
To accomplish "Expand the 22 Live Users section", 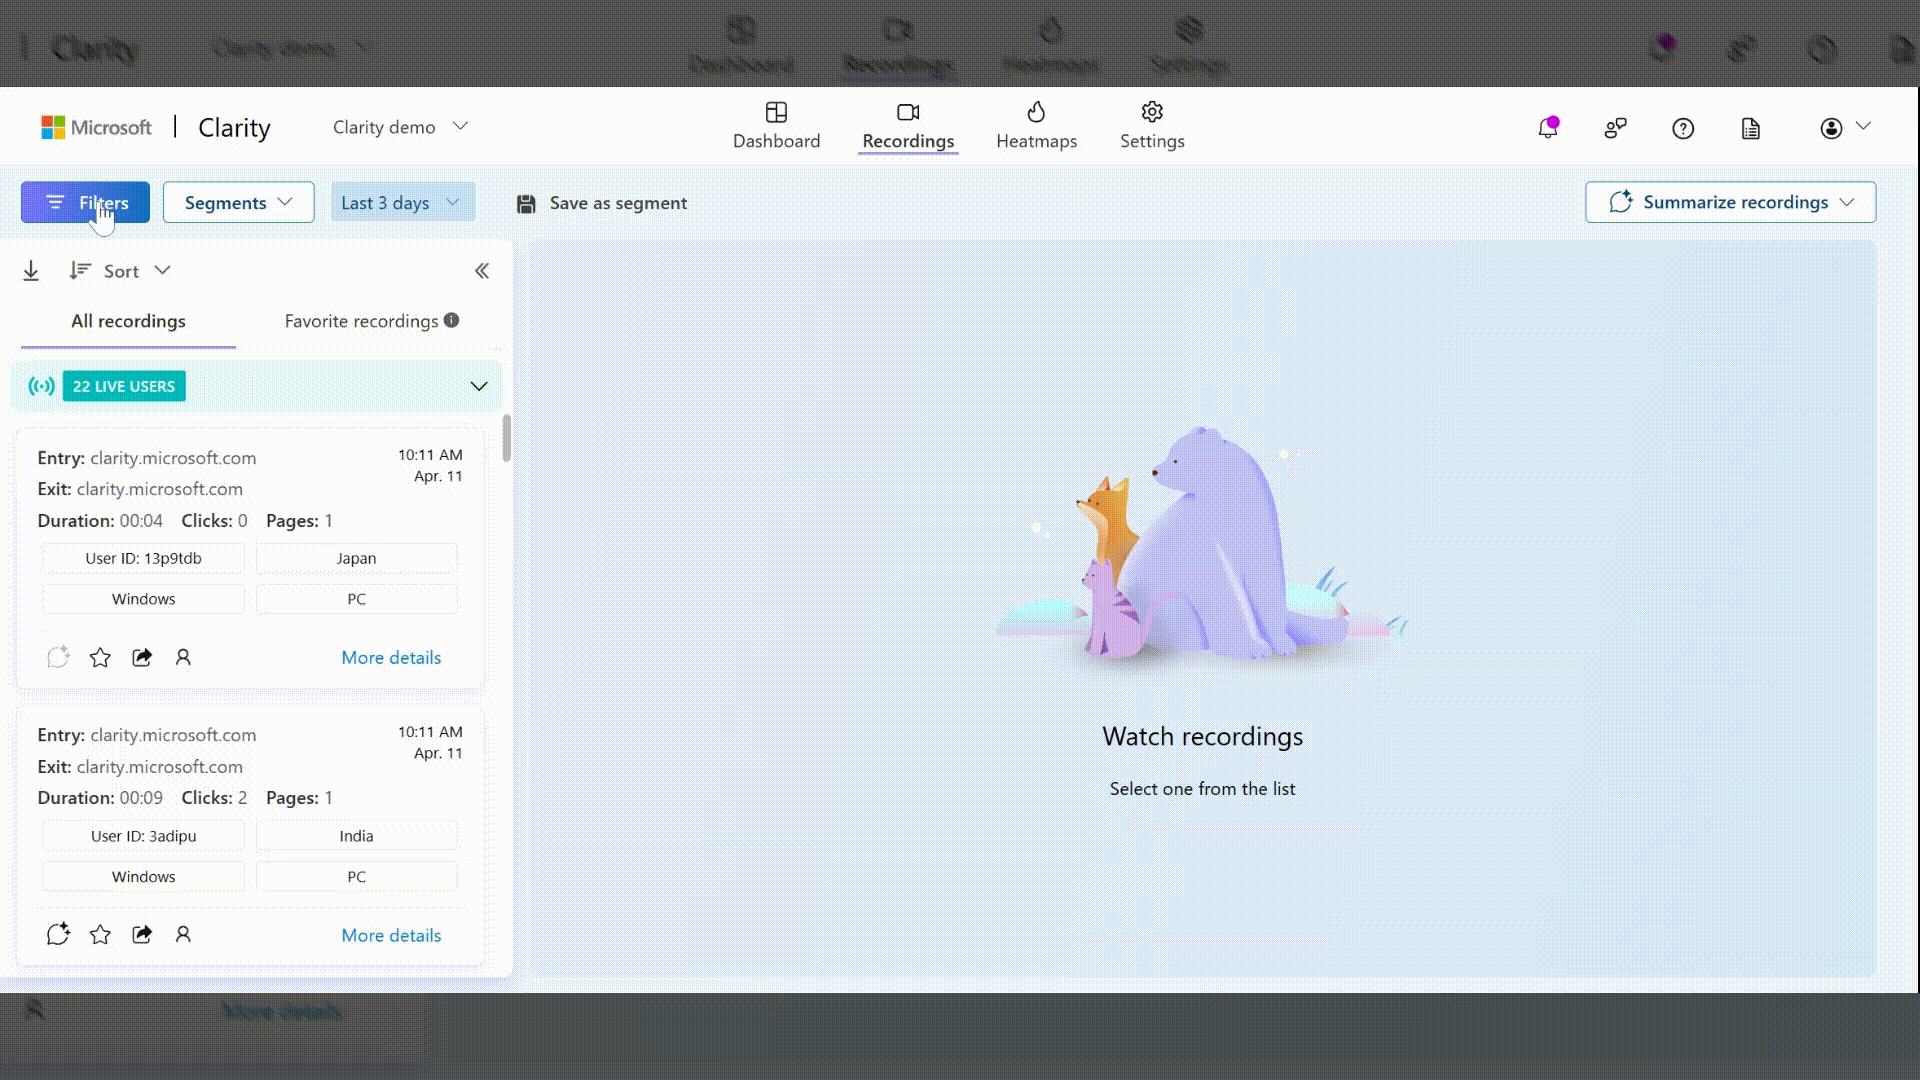I will coord(479,386).
